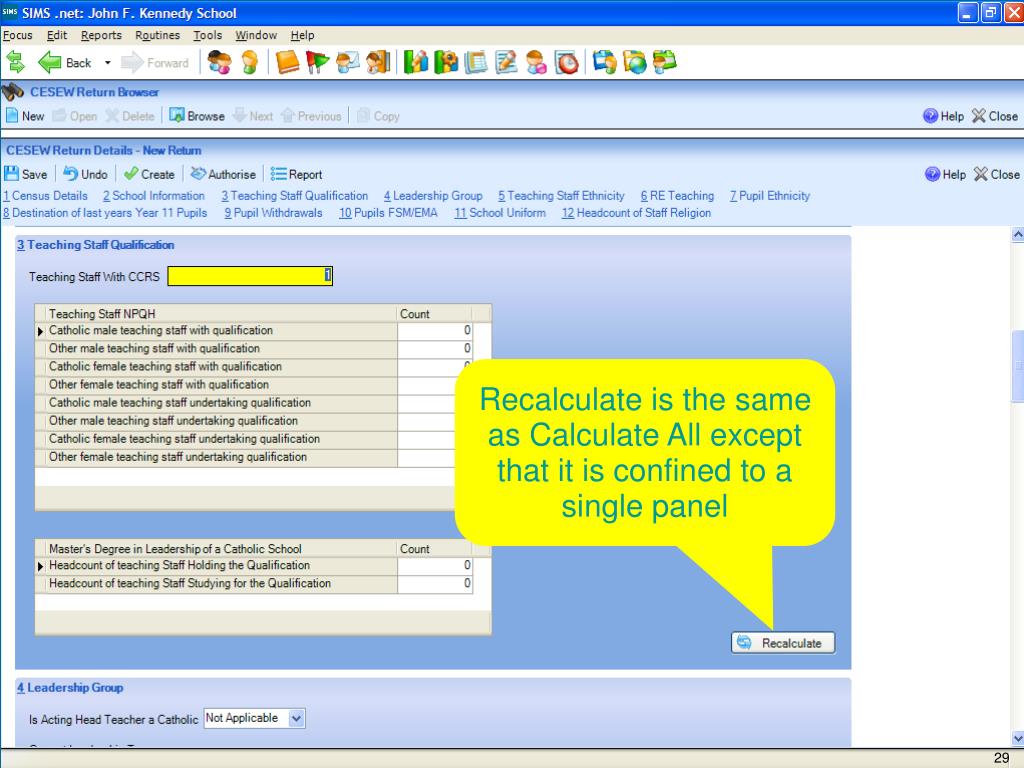Jump to 11 School Uniform panel
The height and width of the screenshot is (768, 1024).
(x=500, y=213)
